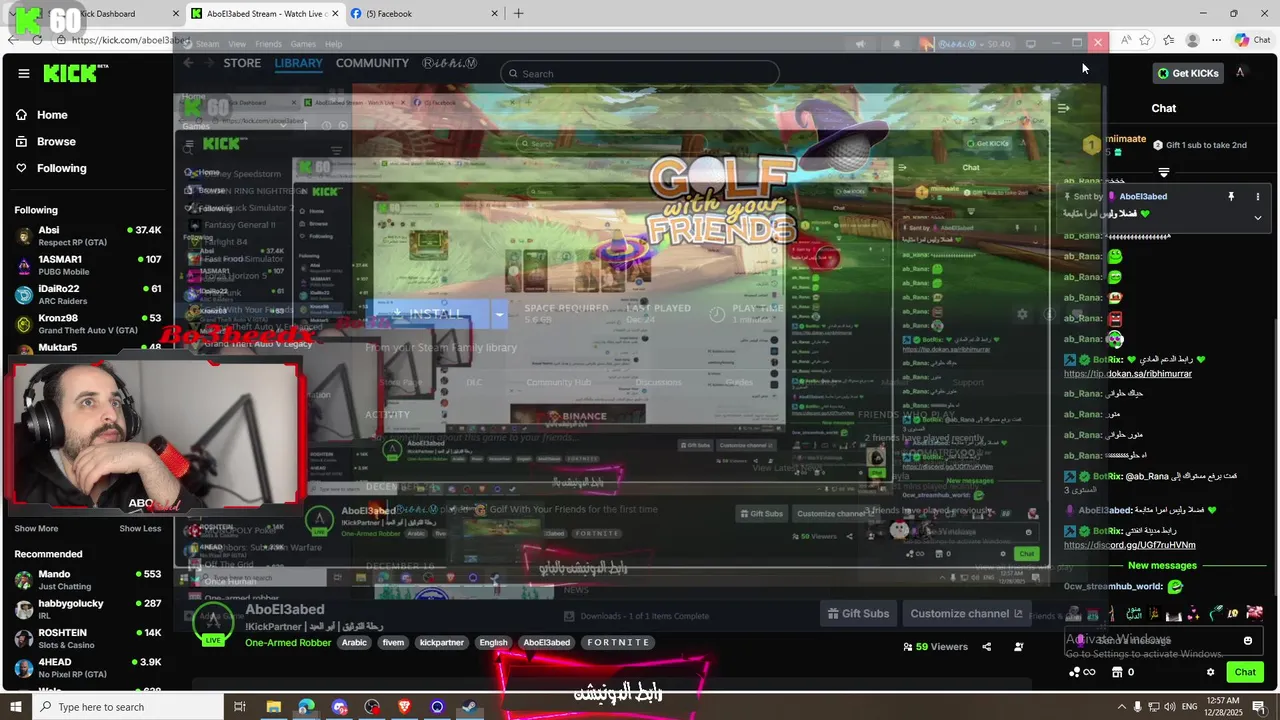The height and width of the screenshot is (720, 1280).
Task: Jump to New messages in chat
Action: point(1162,566)
